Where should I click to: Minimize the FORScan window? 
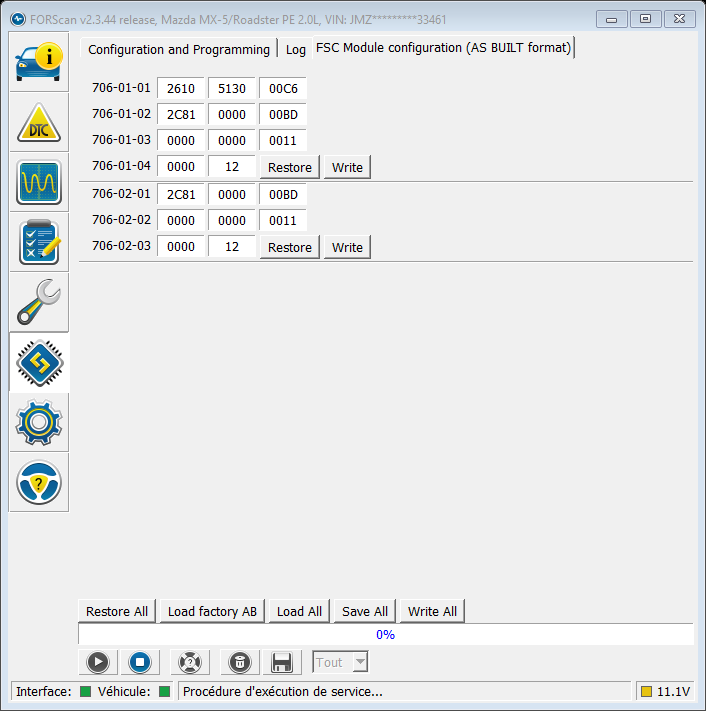tap(611, 19)
